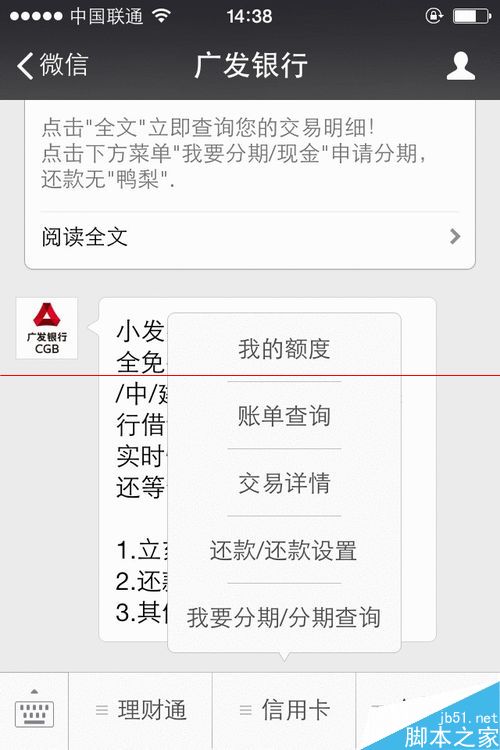Select 账单查询 from popup menu
500x750 pixels.
[284, 415]
